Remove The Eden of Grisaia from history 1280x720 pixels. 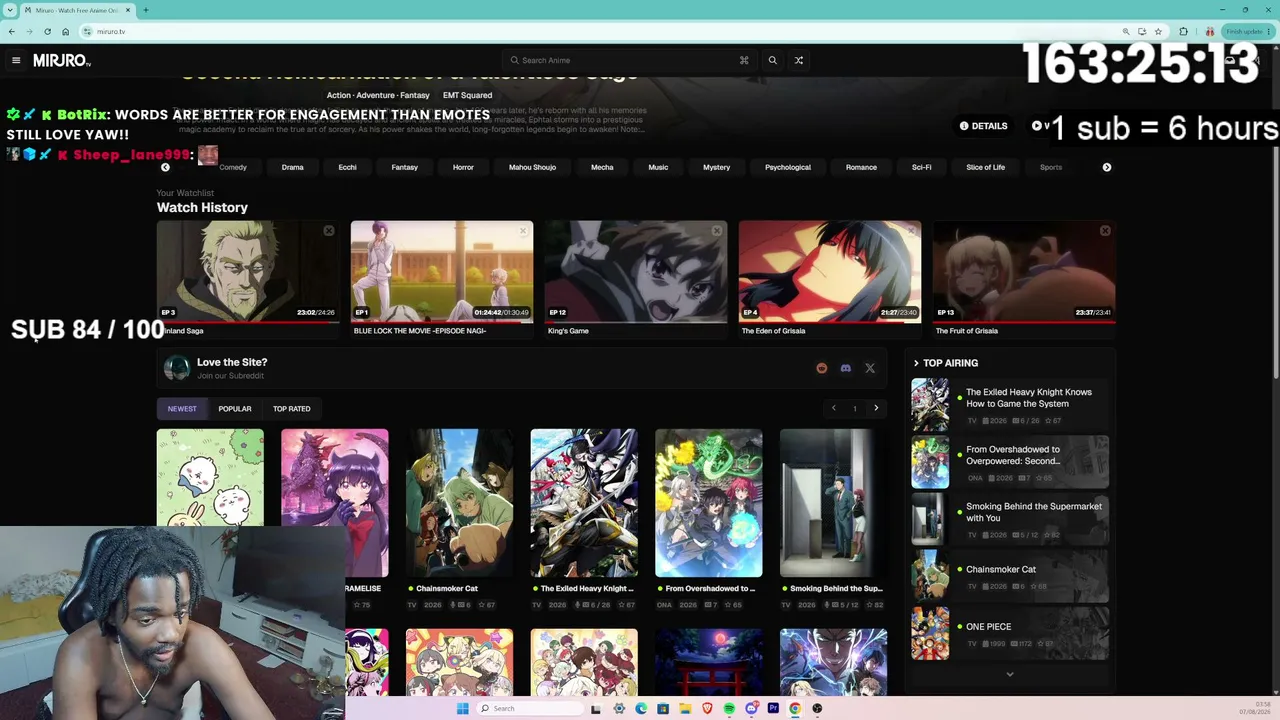pyautogui.click(x=910, y=231)
